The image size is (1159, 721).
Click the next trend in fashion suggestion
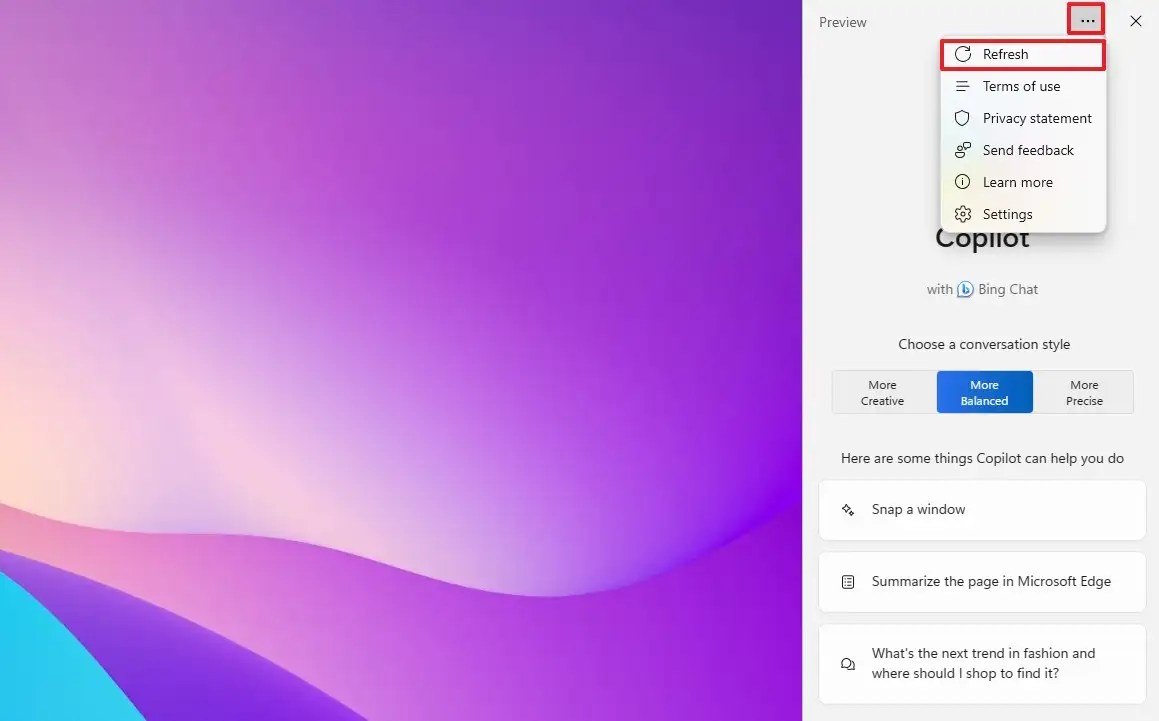(x=982, y=664)
